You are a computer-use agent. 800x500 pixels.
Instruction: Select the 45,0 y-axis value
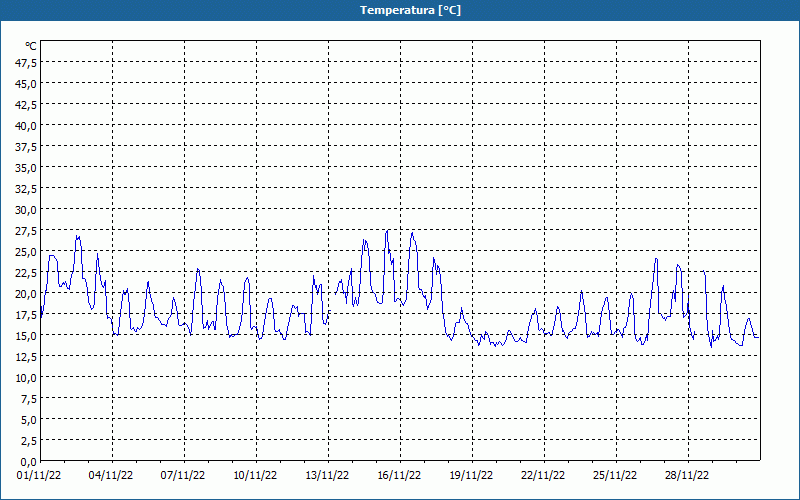[x=26, y=84]
